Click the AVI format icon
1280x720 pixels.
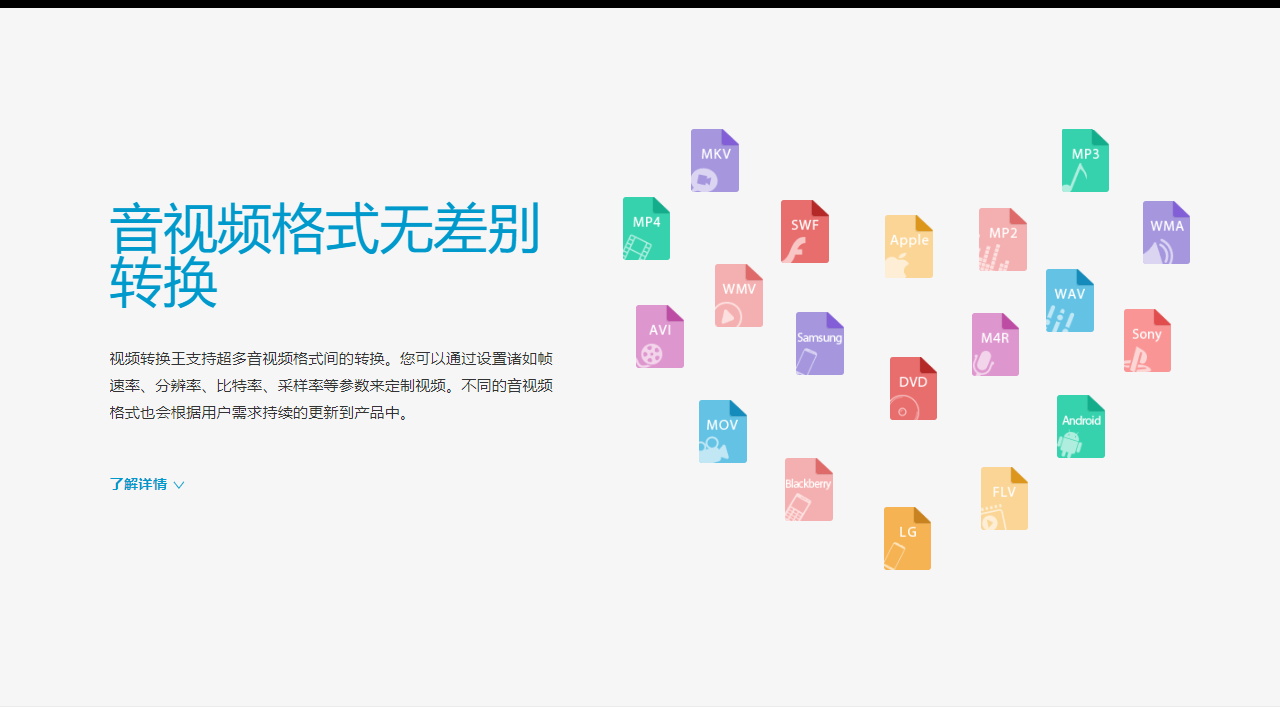(659, 335)
